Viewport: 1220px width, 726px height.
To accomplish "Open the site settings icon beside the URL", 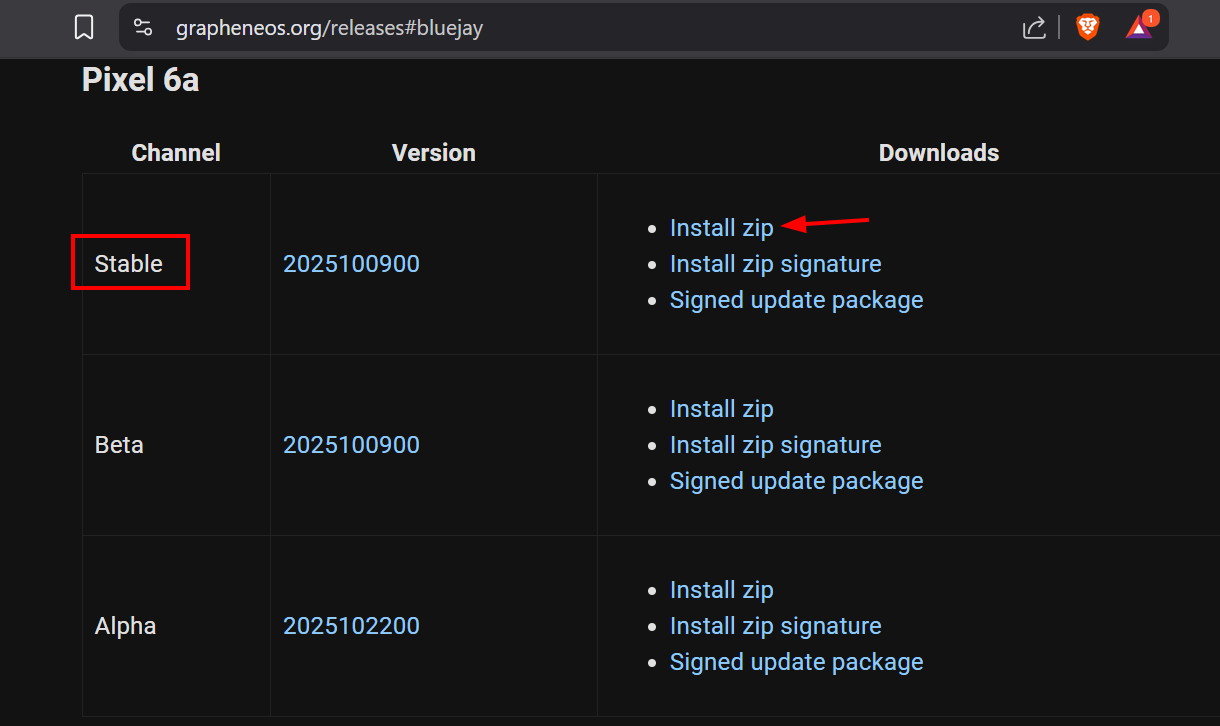I will click(143, 28).
